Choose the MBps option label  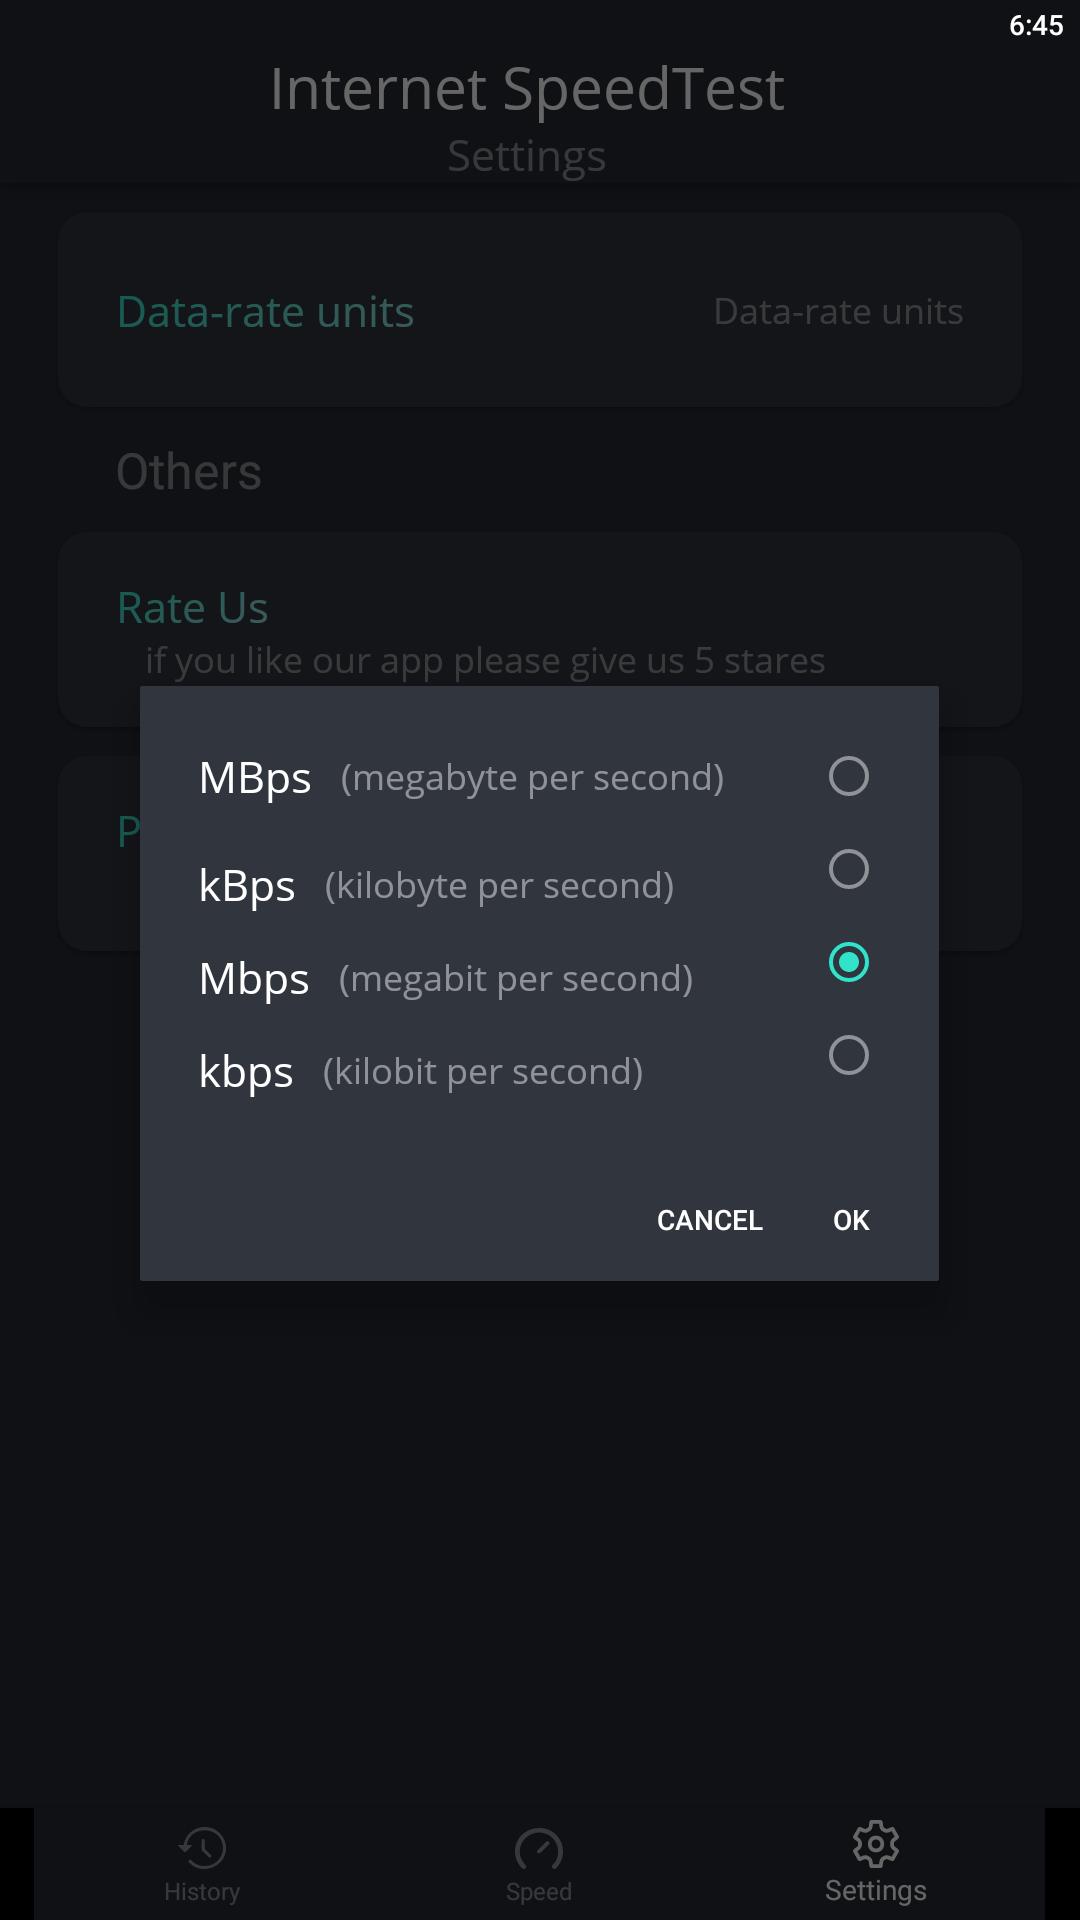[255, 778]
